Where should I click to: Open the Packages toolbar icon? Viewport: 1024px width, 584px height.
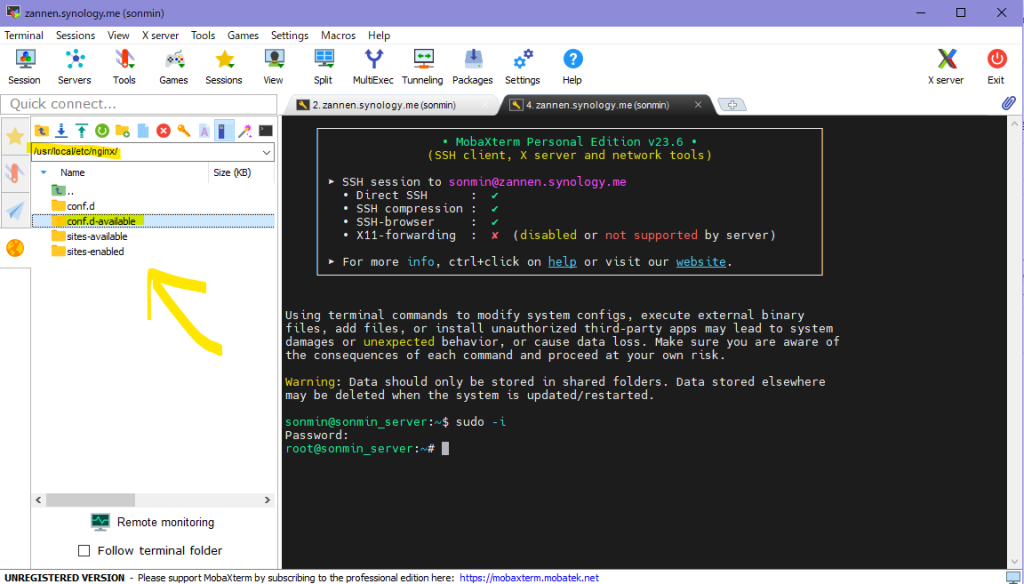[472, 66]
